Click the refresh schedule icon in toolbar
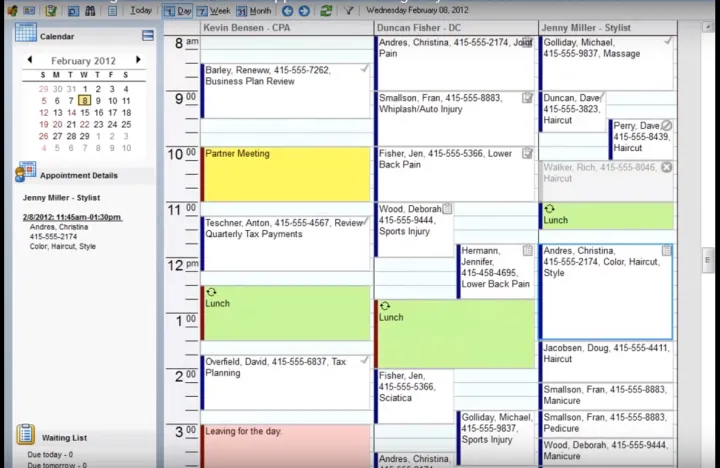 click(326, 11)
